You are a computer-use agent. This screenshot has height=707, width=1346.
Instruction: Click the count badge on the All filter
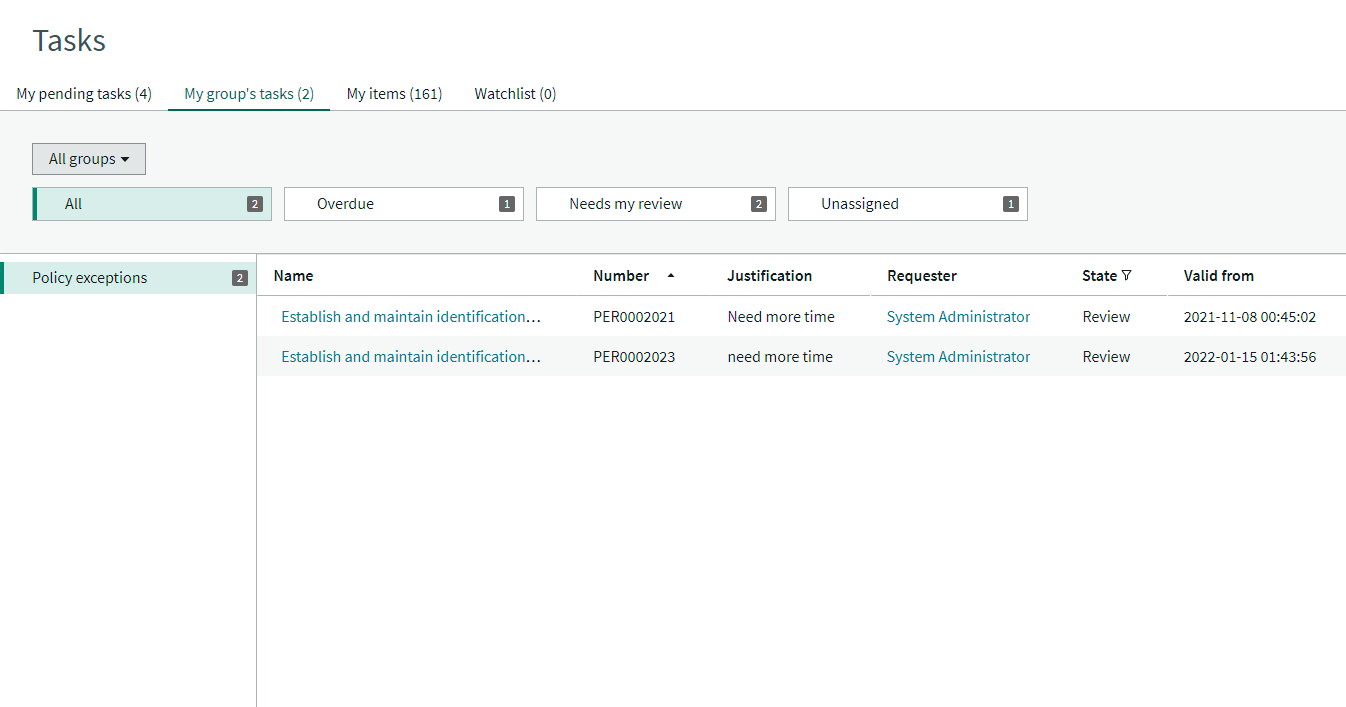click(255, 203)
